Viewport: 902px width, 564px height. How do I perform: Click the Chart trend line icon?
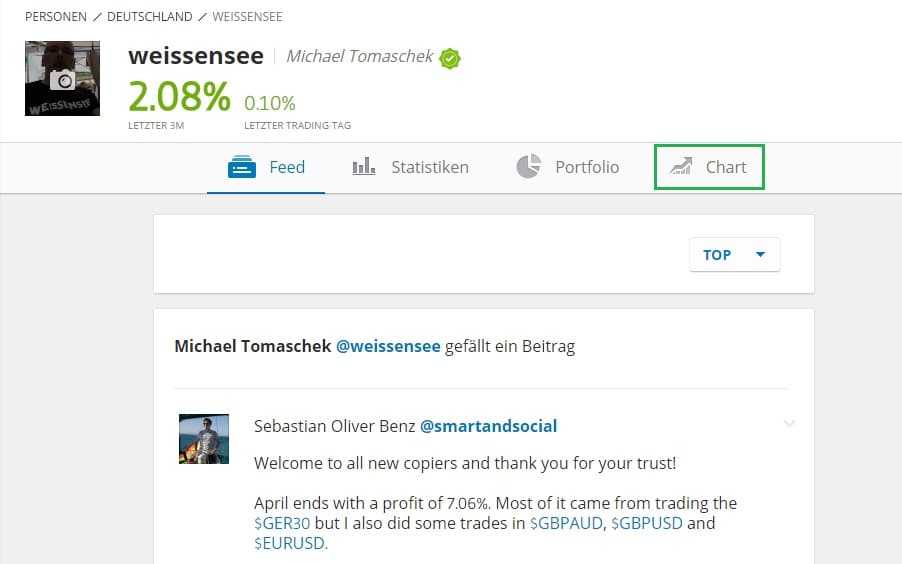click(x=681, y=167)
